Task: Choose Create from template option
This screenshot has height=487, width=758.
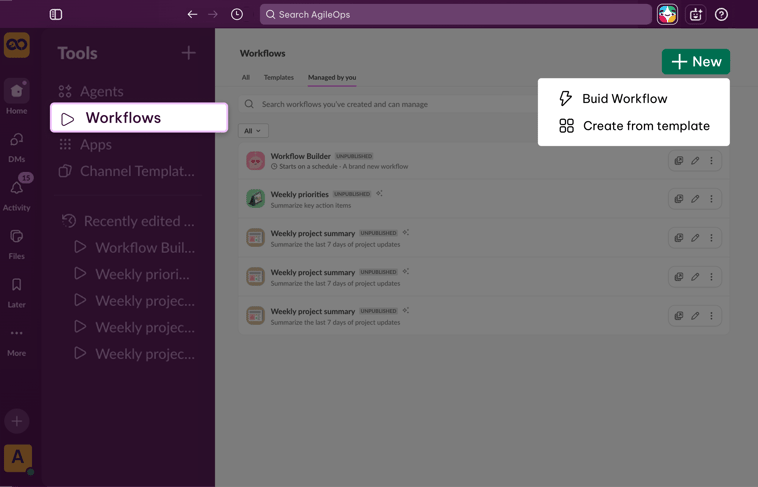Action: tap(633, 126)
